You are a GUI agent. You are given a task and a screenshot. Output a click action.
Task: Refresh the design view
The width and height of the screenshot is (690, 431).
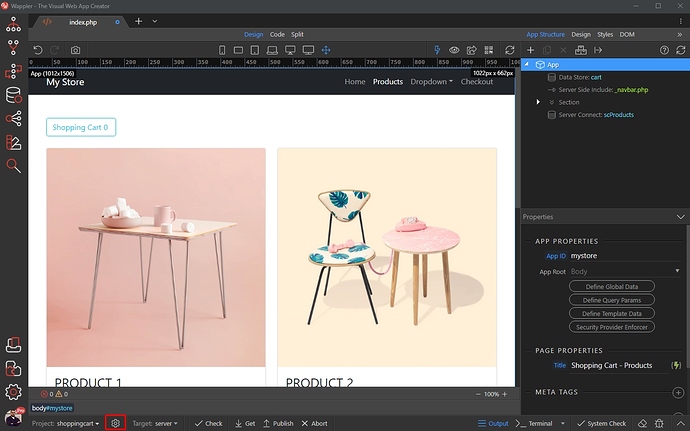pos(510,50)
